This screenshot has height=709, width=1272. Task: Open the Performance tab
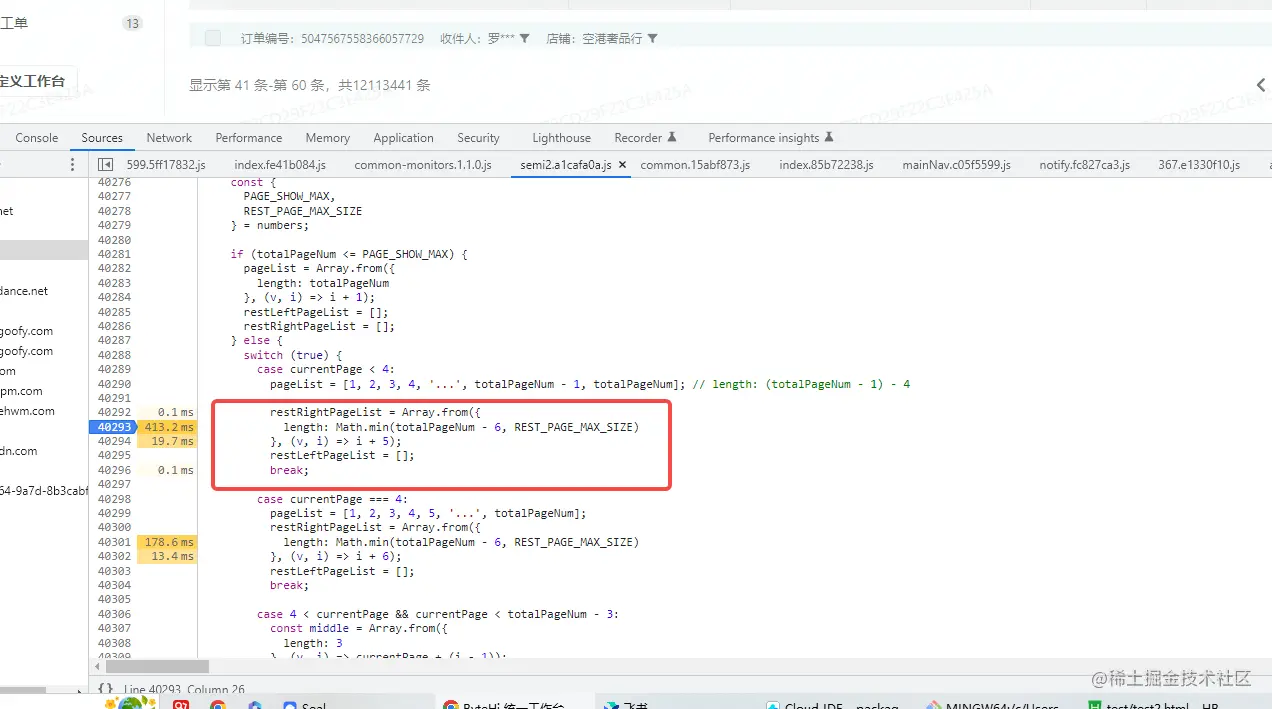[x=249, y=138]
